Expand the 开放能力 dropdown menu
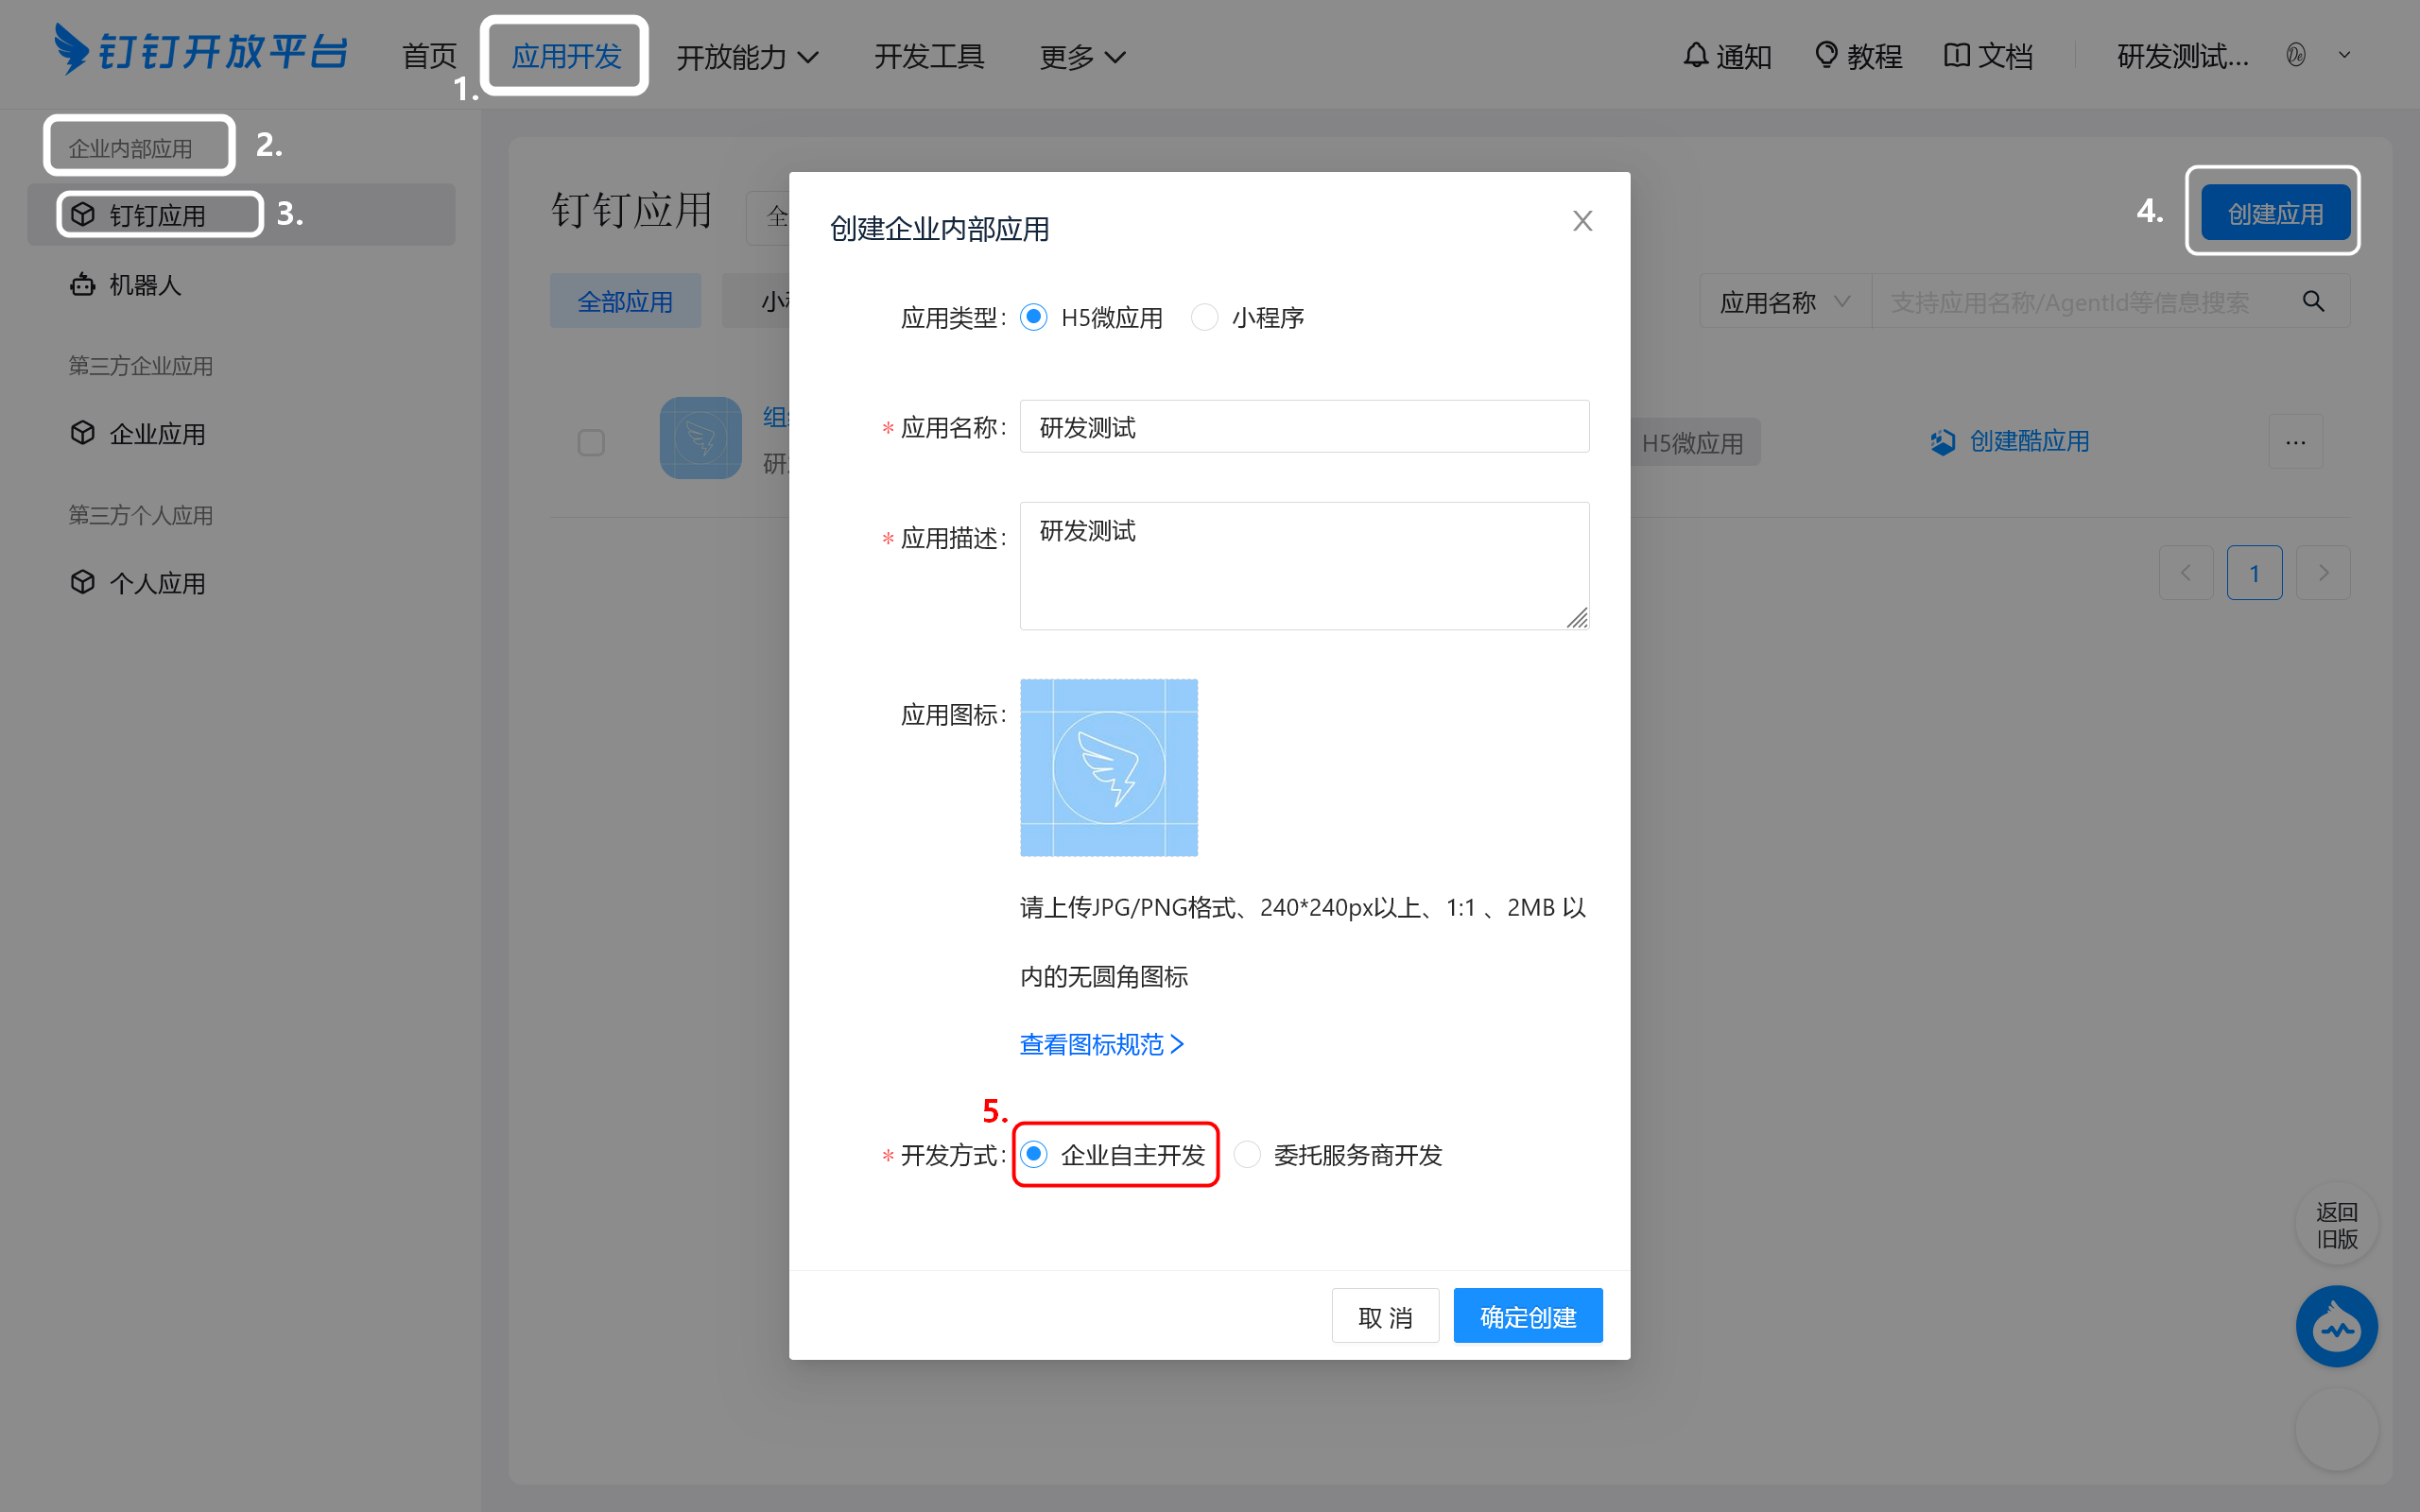 (747, 57)
